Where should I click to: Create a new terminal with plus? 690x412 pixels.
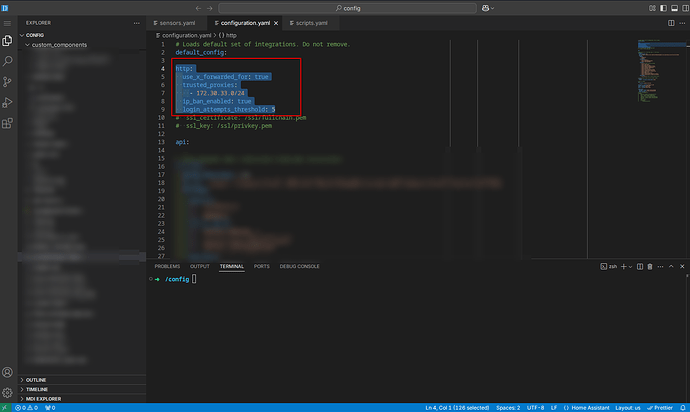[623, 266]
